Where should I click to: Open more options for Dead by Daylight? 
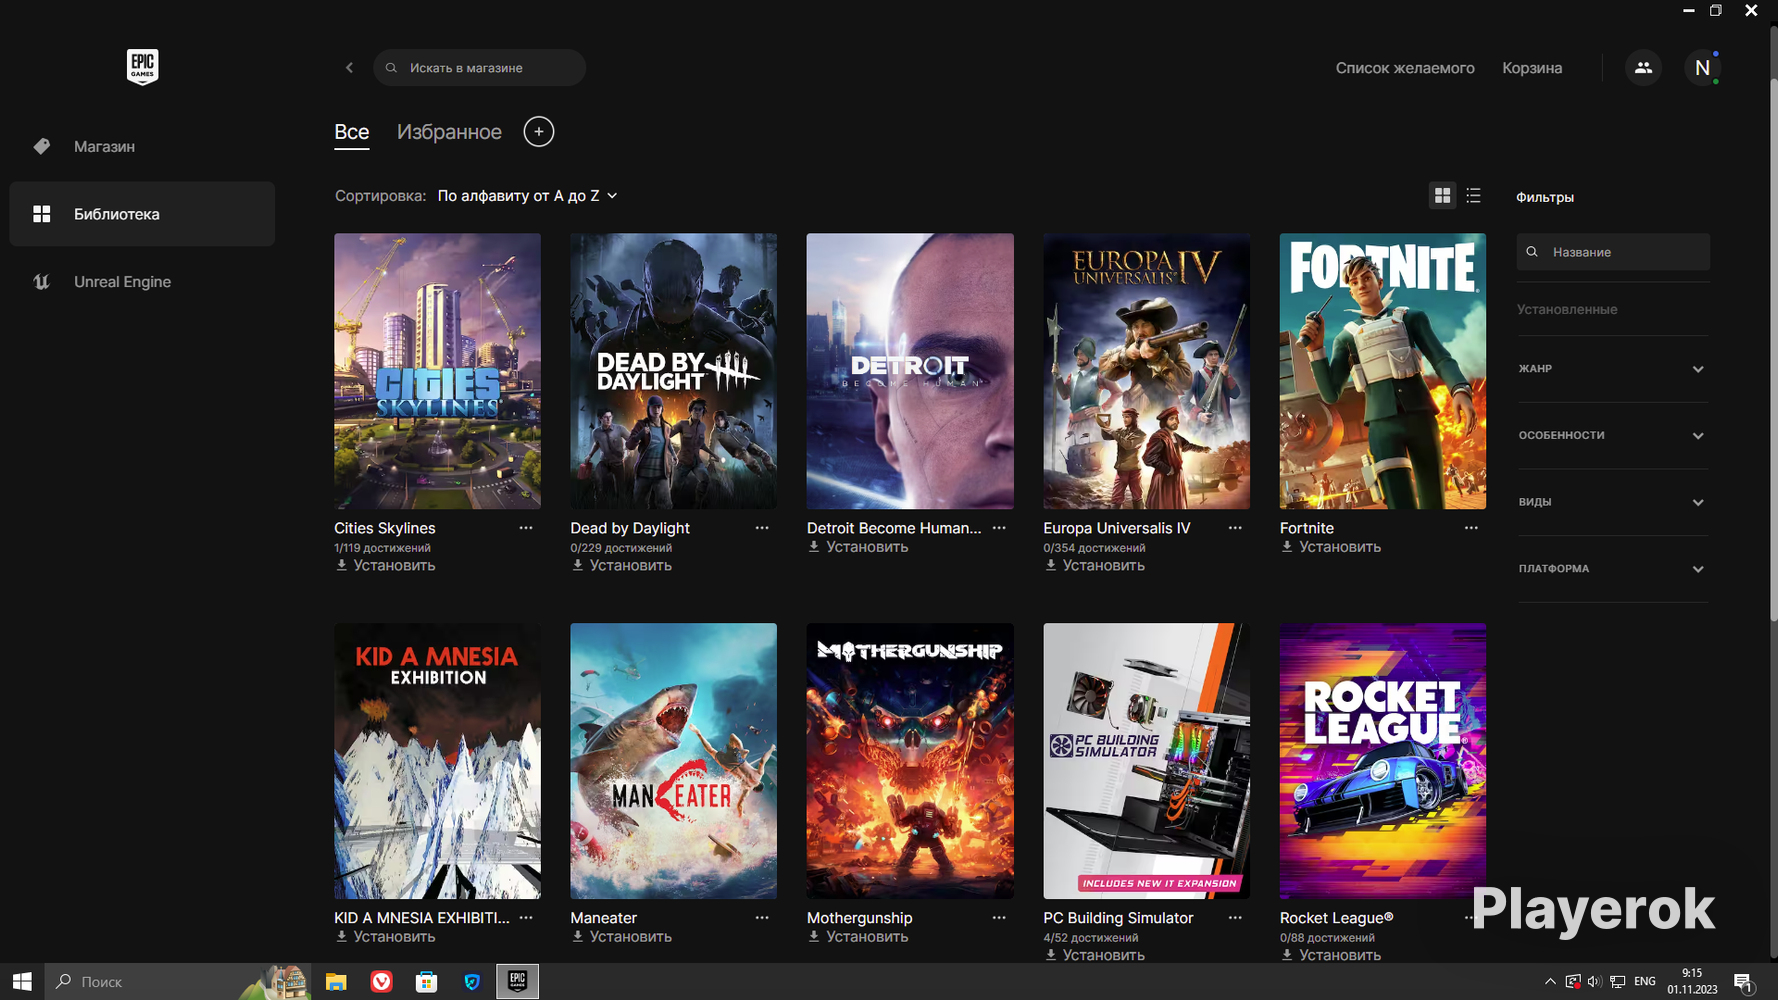(762, 528)
